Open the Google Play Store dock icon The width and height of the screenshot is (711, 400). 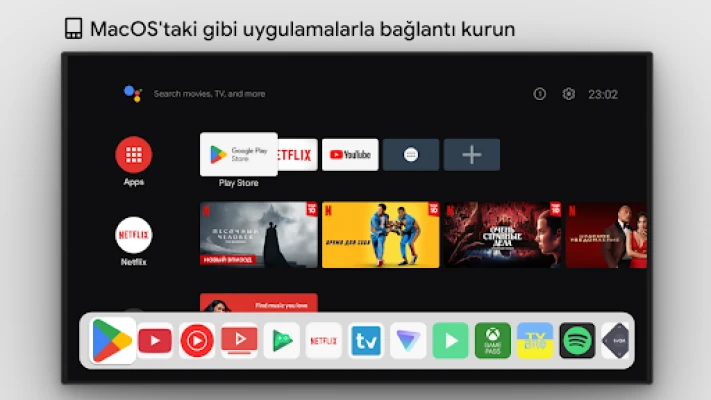click(112, 341)
